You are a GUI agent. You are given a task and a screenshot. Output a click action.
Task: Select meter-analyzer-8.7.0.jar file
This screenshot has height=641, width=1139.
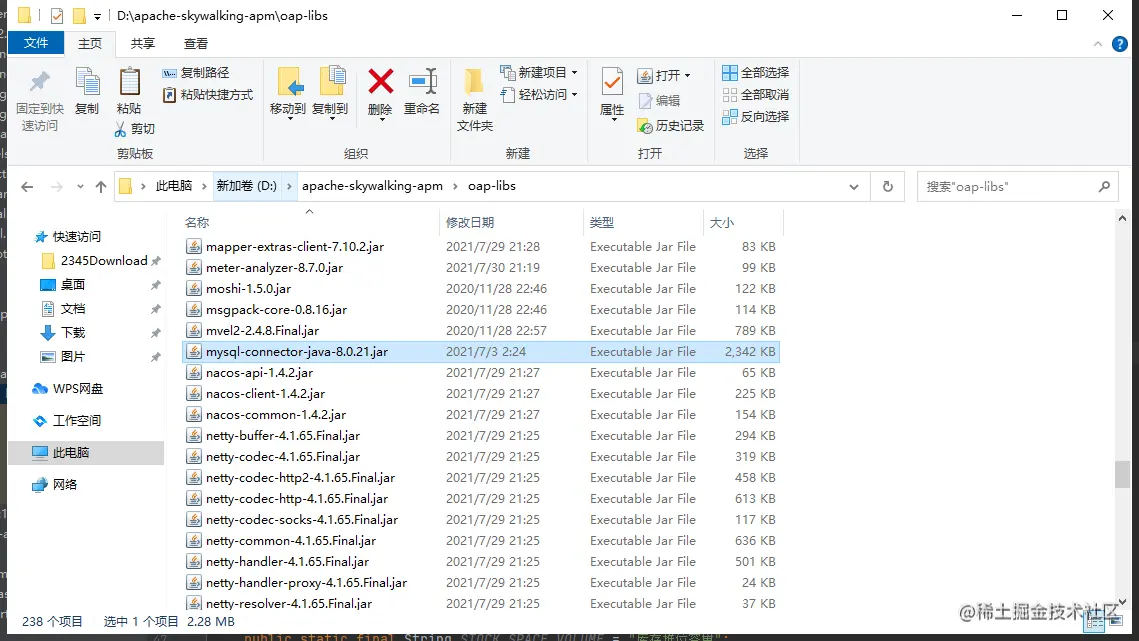pyautogui.click(x=481, y=267)
